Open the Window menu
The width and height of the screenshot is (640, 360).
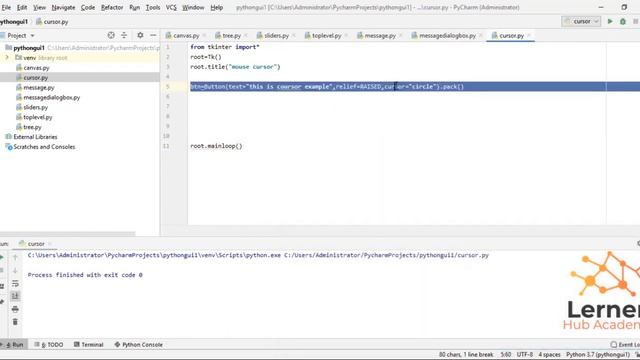193,7
